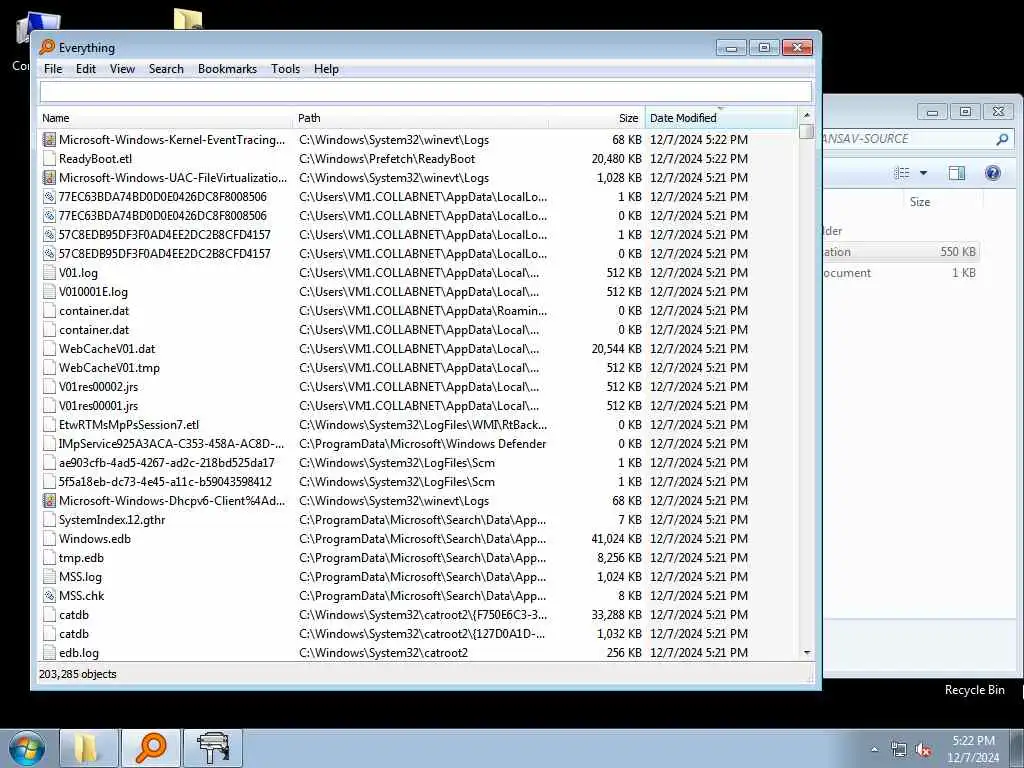This screenshot has height=768, width=1024.
Task: Click the tmp.edb file icon
Action: tap(49, 558)
